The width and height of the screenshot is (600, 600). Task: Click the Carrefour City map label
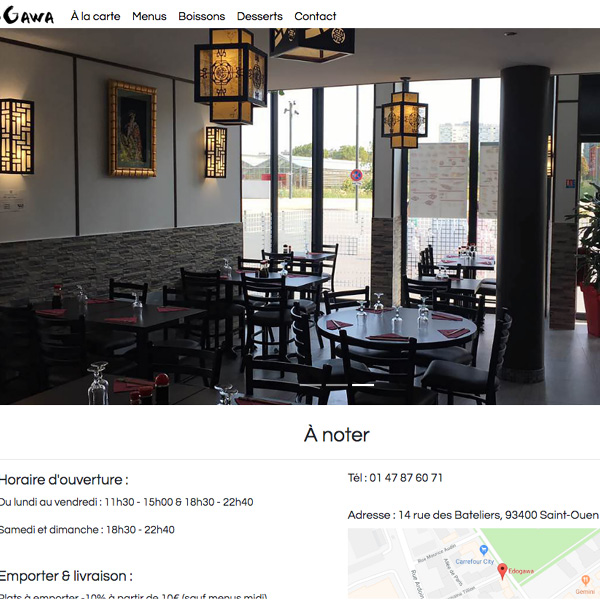click(474, 561)
